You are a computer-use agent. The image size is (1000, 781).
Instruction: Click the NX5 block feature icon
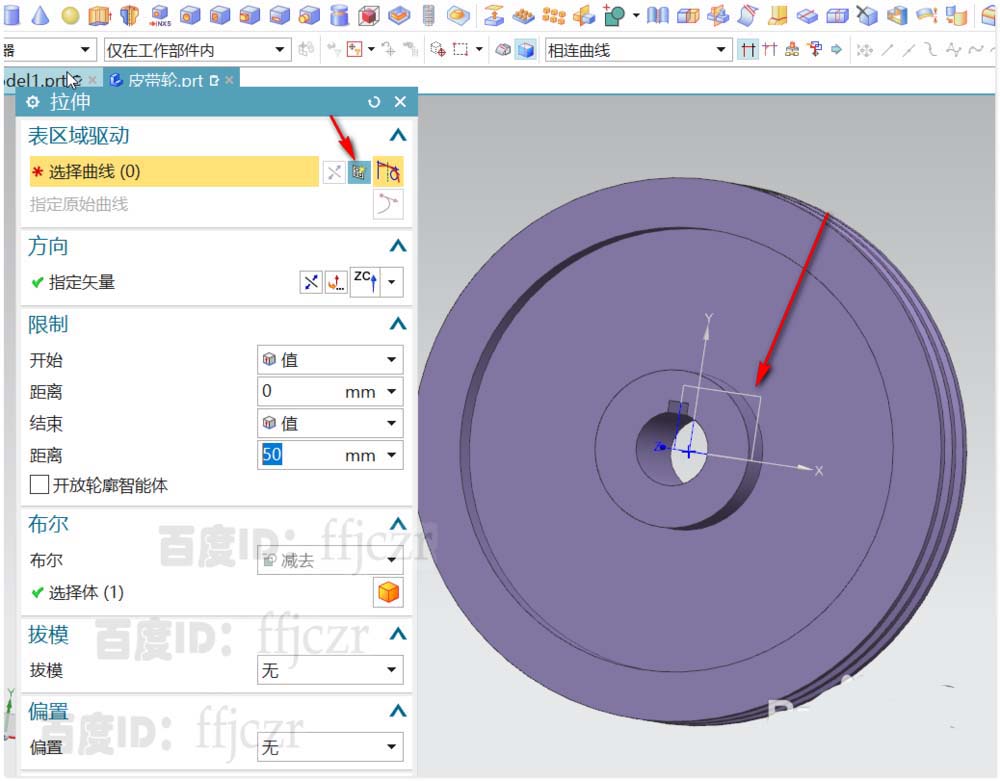pos(159,15)
